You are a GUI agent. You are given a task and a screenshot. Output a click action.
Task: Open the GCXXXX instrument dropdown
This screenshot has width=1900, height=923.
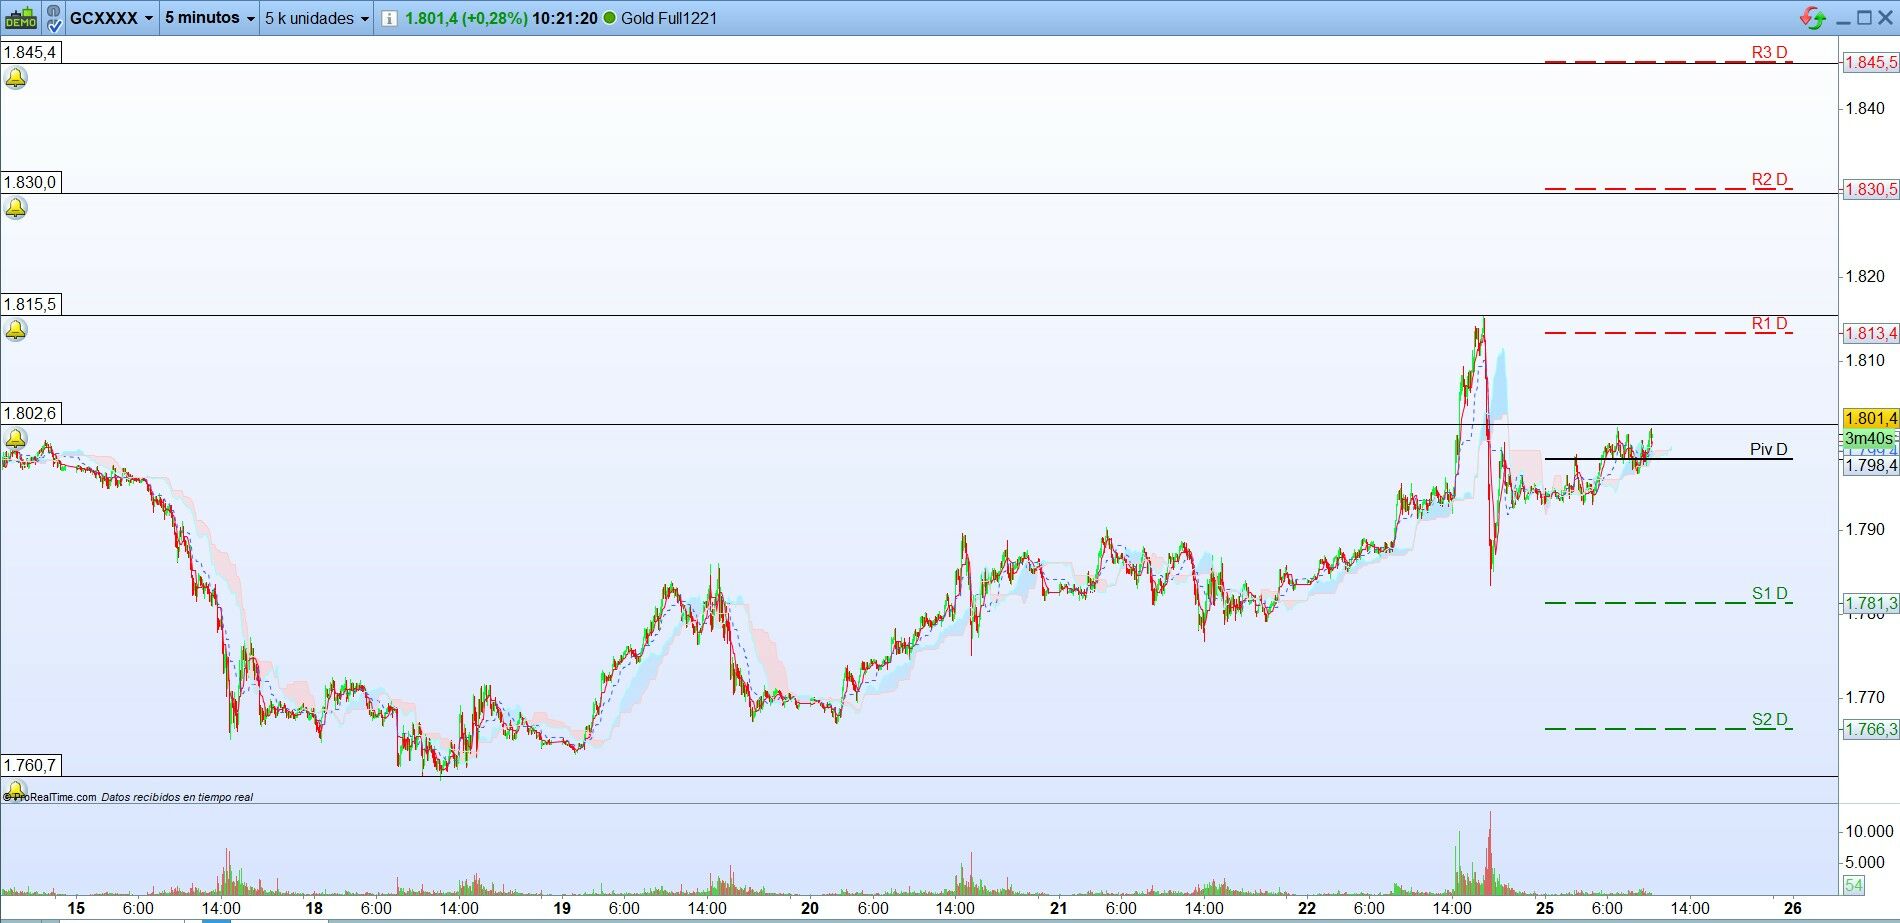coord(111,18)
